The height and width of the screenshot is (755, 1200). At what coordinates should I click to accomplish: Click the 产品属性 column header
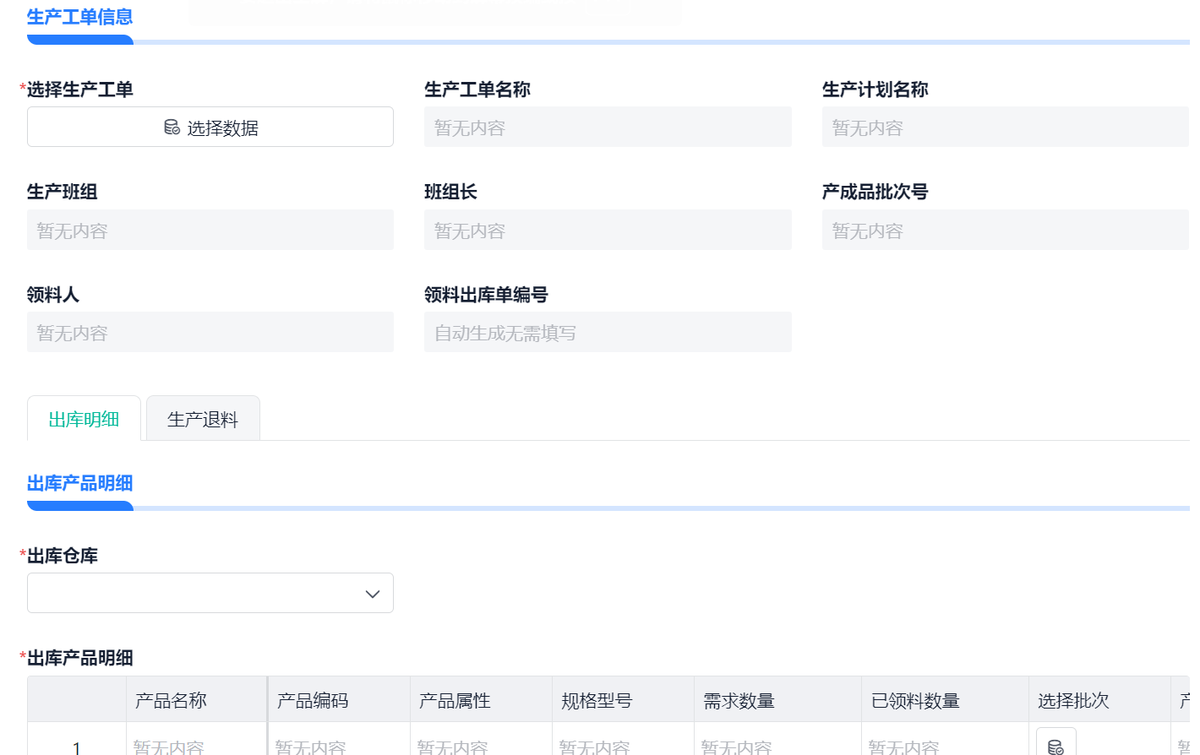click(x=455, y=700)
